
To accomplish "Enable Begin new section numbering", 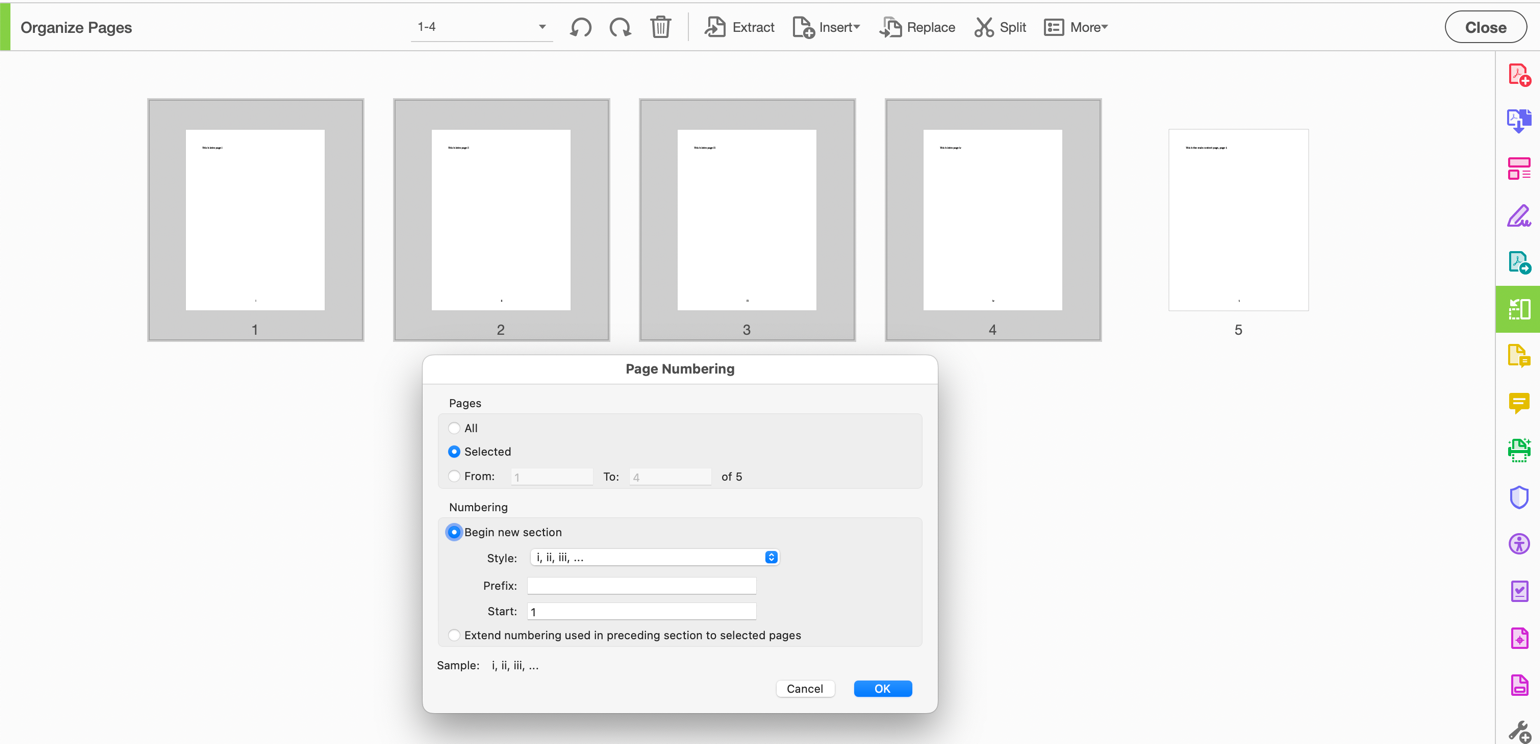I will tap(454, 531).
